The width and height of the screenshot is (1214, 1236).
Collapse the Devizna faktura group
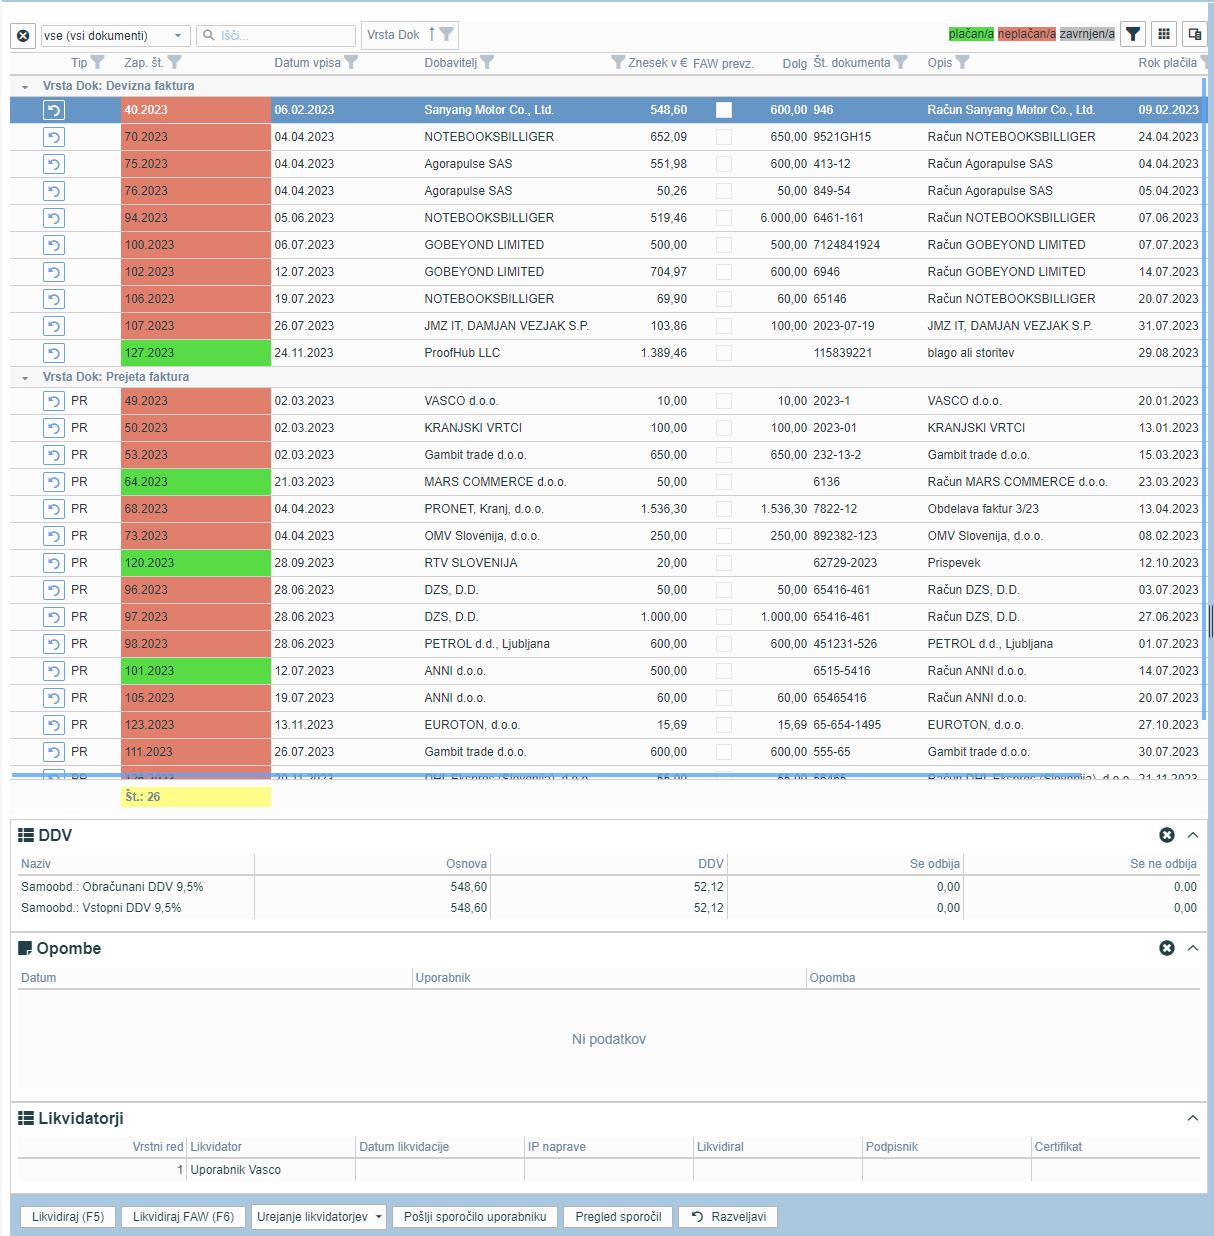click(x=25, y=87)
